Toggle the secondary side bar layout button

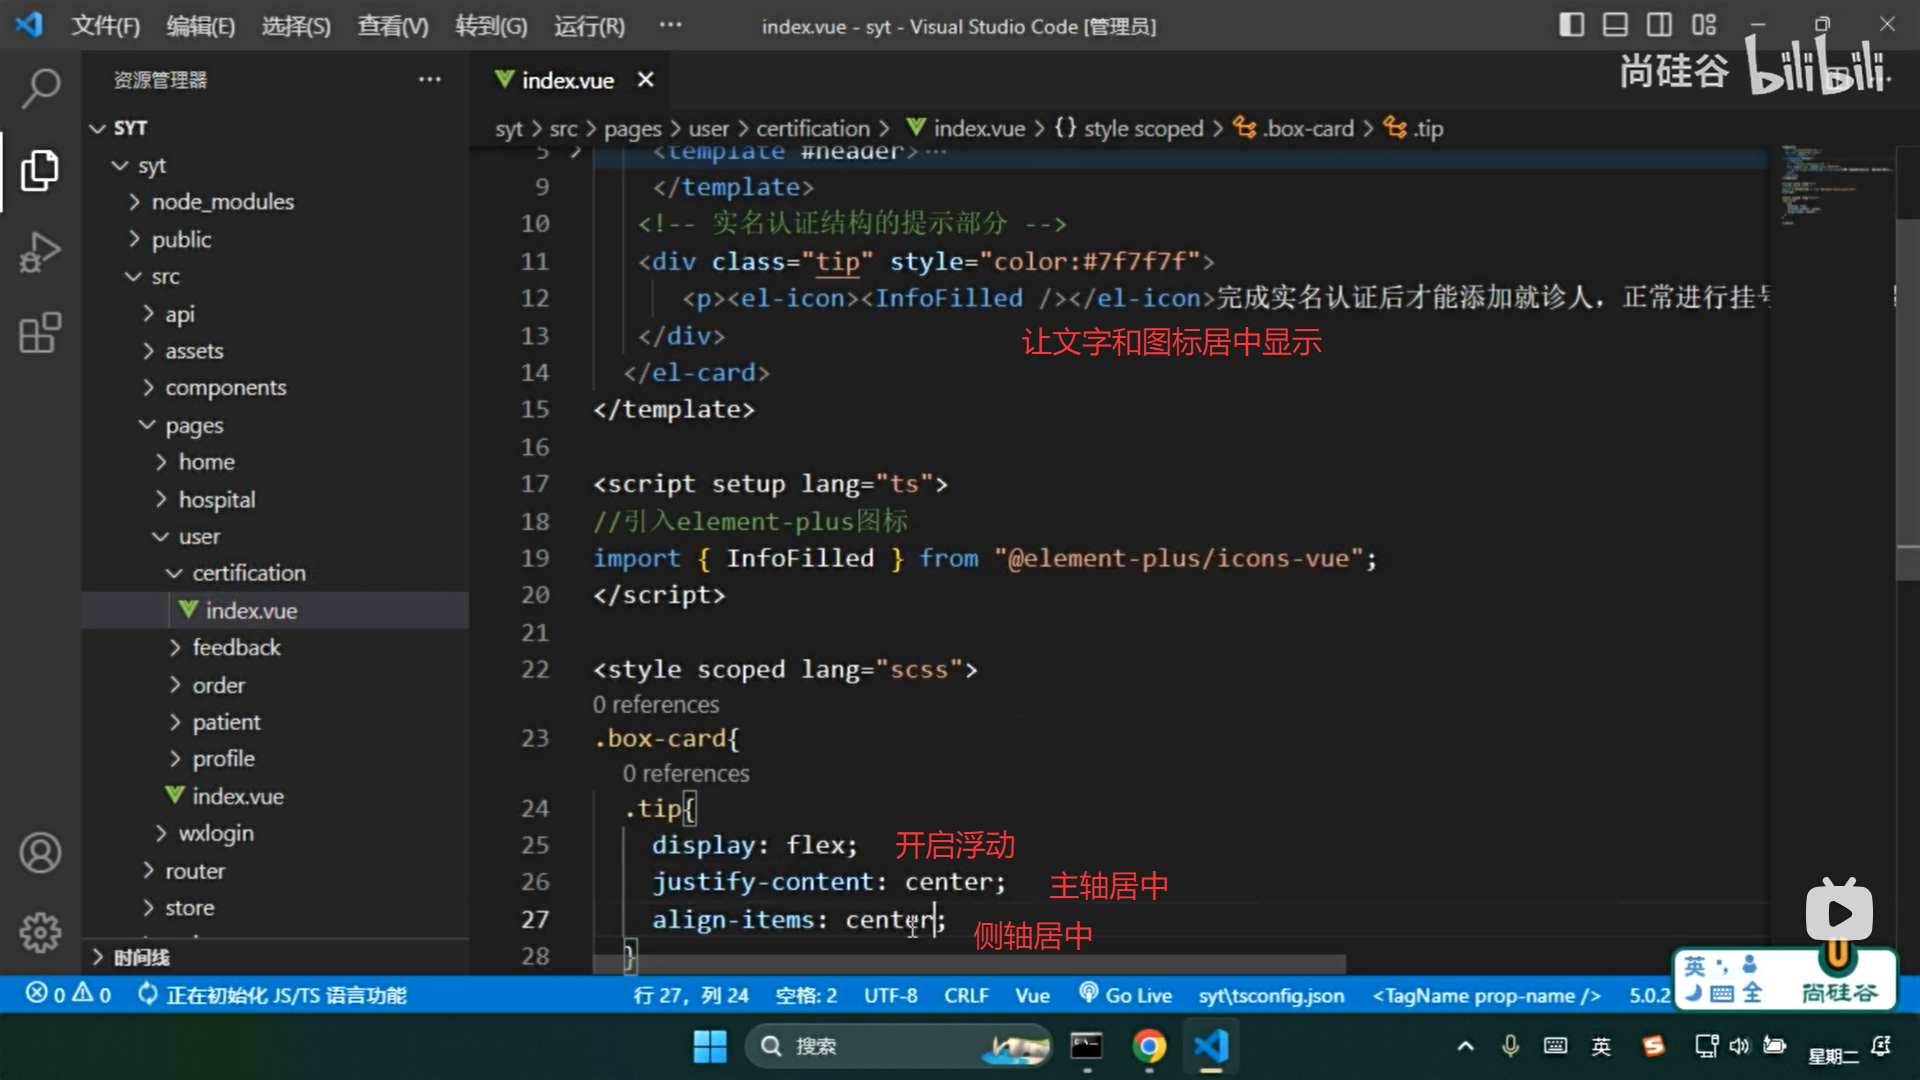1659,25
